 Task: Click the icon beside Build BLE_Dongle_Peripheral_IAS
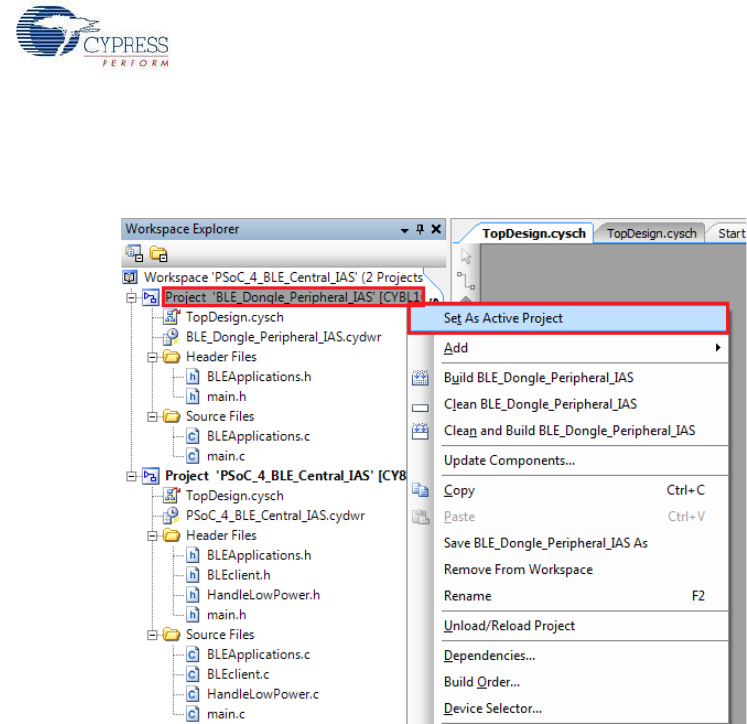pyautogui.click(x=420, y=378)
